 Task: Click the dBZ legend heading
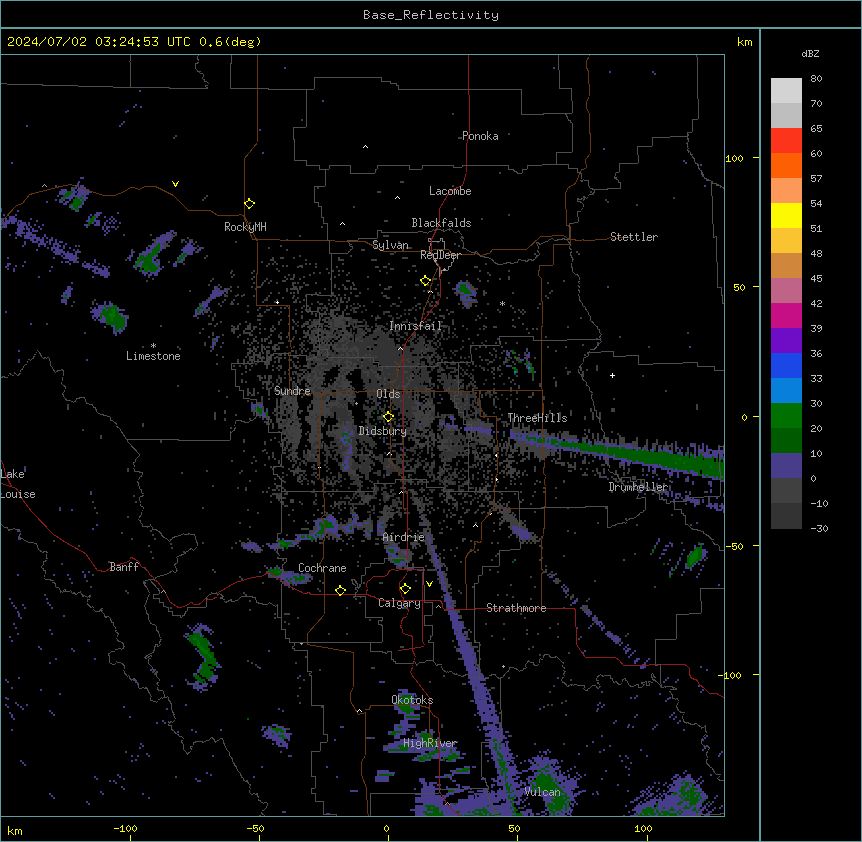coord(810,53)
